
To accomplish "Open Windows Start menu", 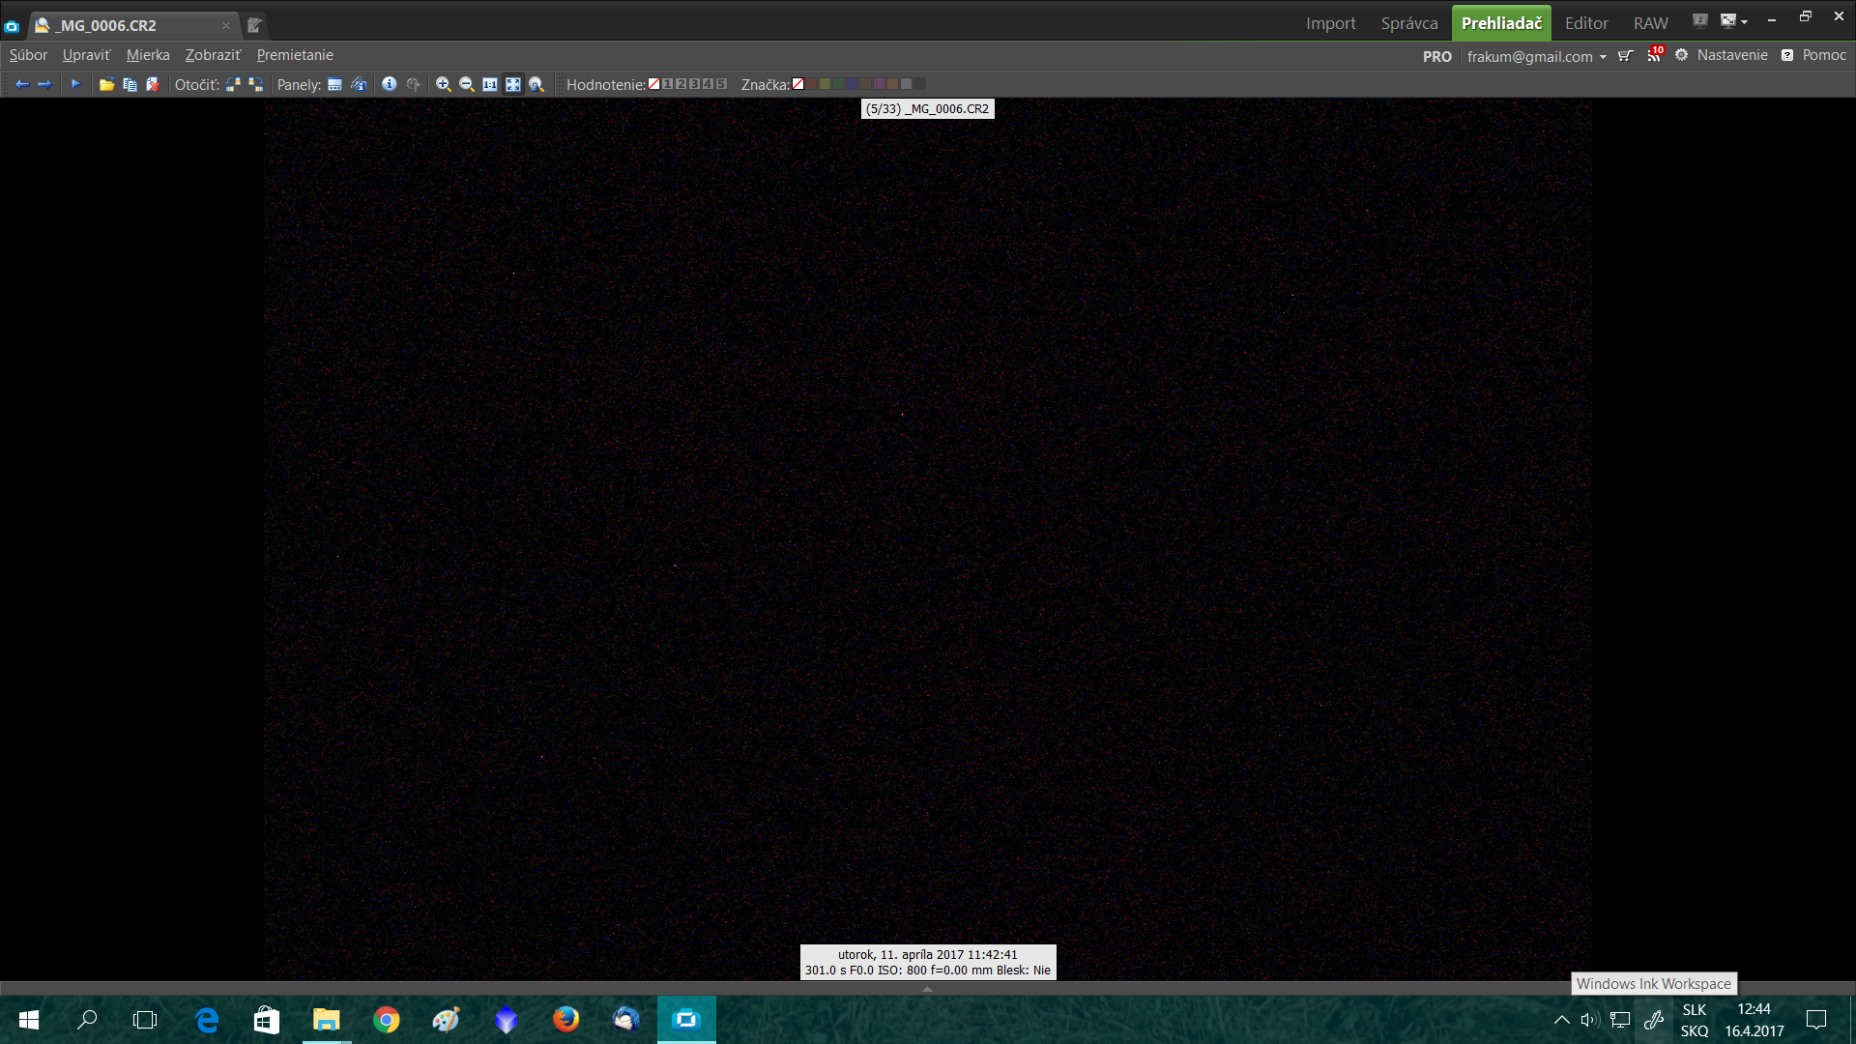I will (x=28, y=1019).
